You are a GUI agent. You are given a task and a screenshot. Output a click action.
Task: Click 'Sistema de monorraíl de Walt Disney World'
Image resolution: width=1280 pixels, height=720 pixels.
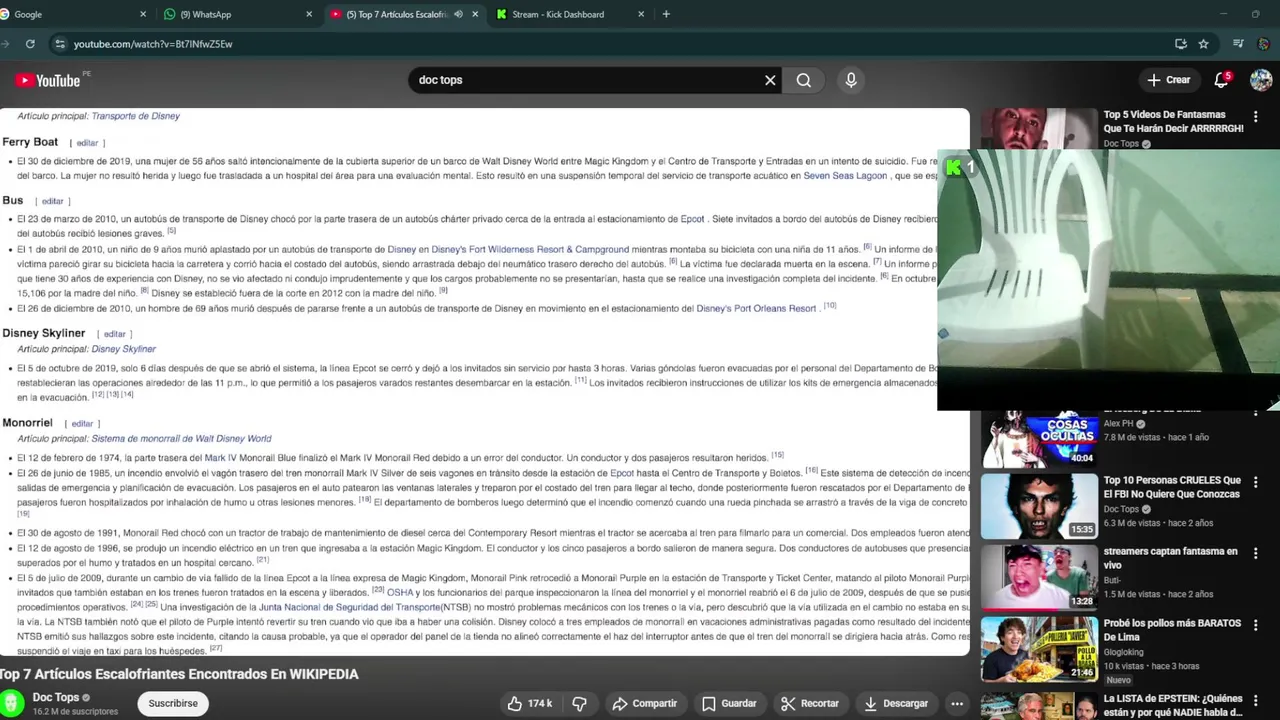click(x=181, y=438)
